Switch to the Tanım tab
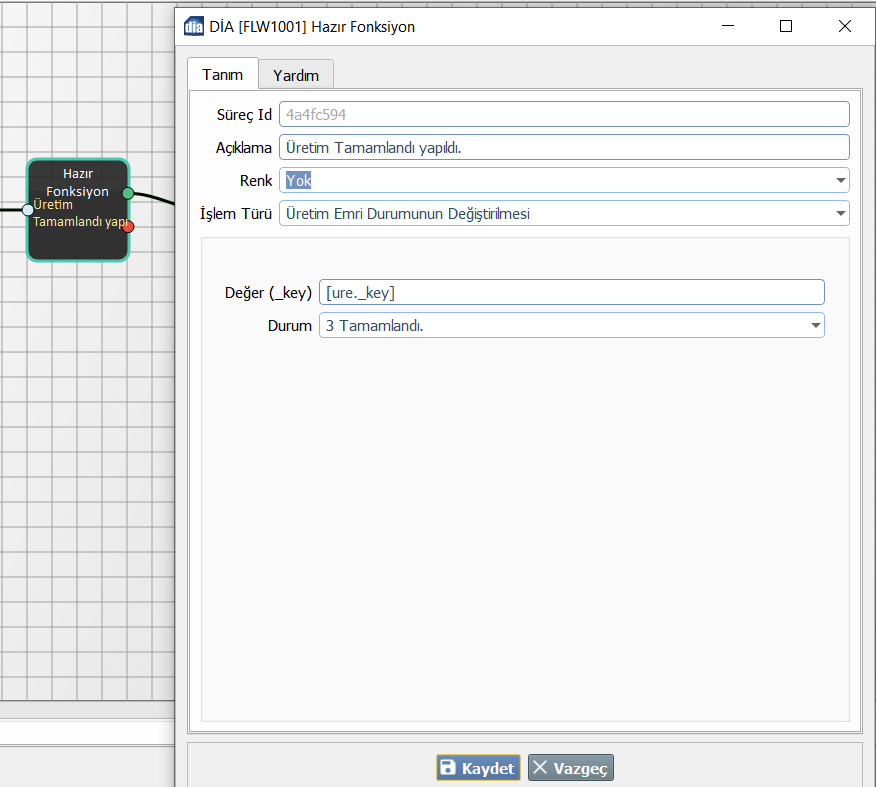This screenshot has width=876, height=787. click(x=222, y=75)
